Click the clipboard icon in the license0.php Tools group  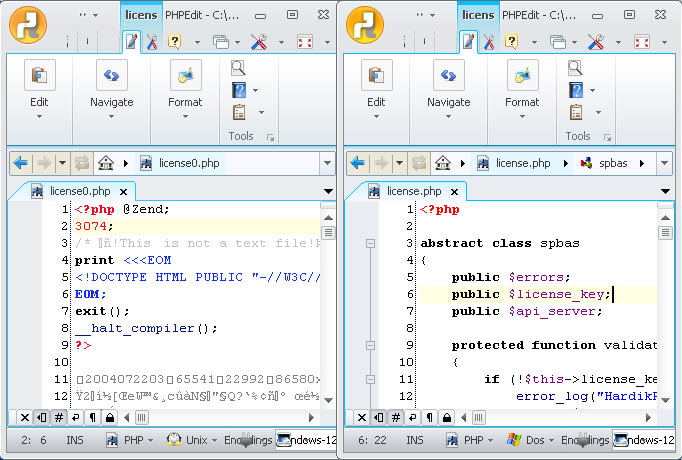239,112
